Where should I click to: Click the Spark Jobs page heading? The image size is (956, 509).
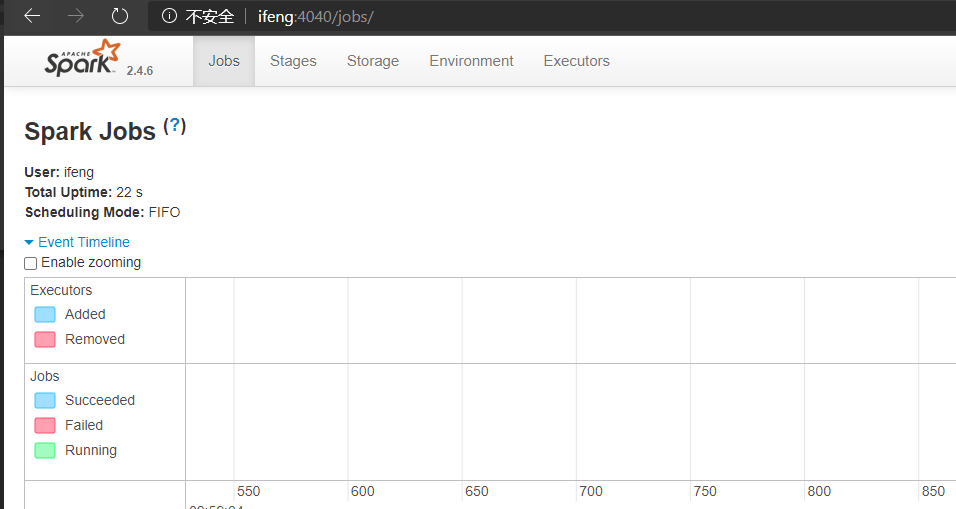90,132
